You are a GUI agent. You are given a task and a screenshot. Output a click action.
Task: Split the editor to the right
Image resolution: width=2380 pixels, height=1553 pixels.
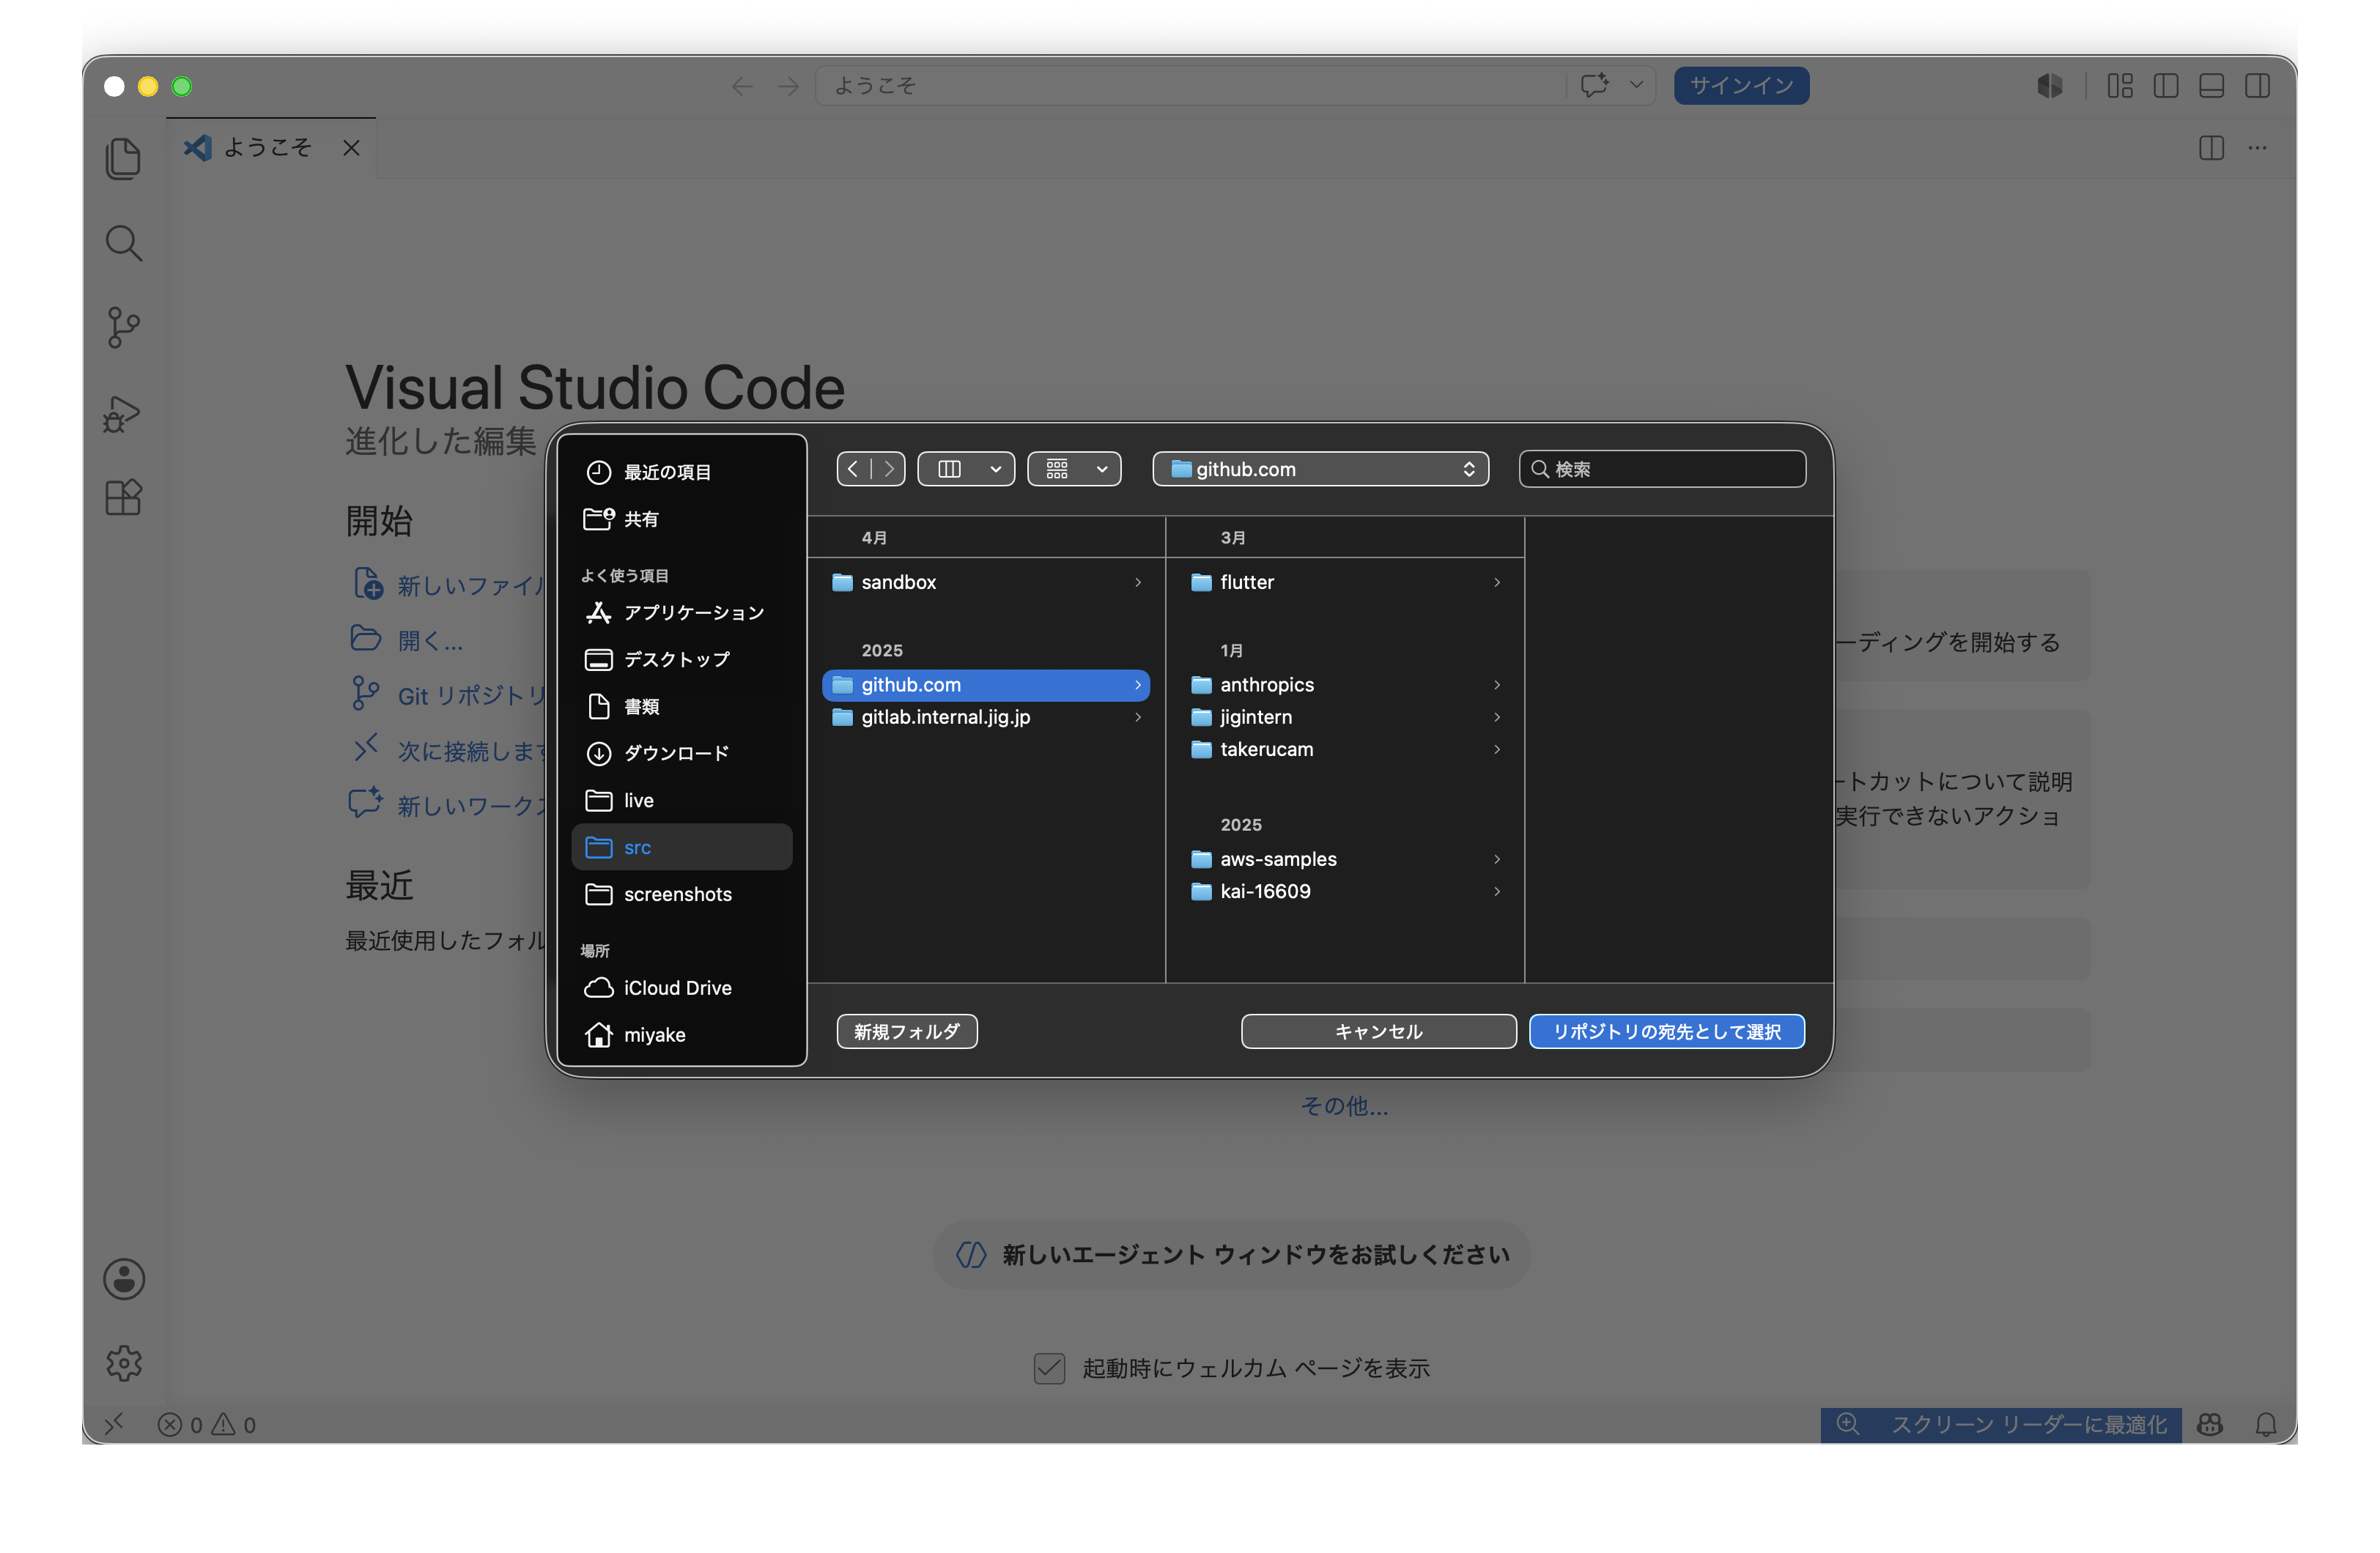click(2211, 148)
